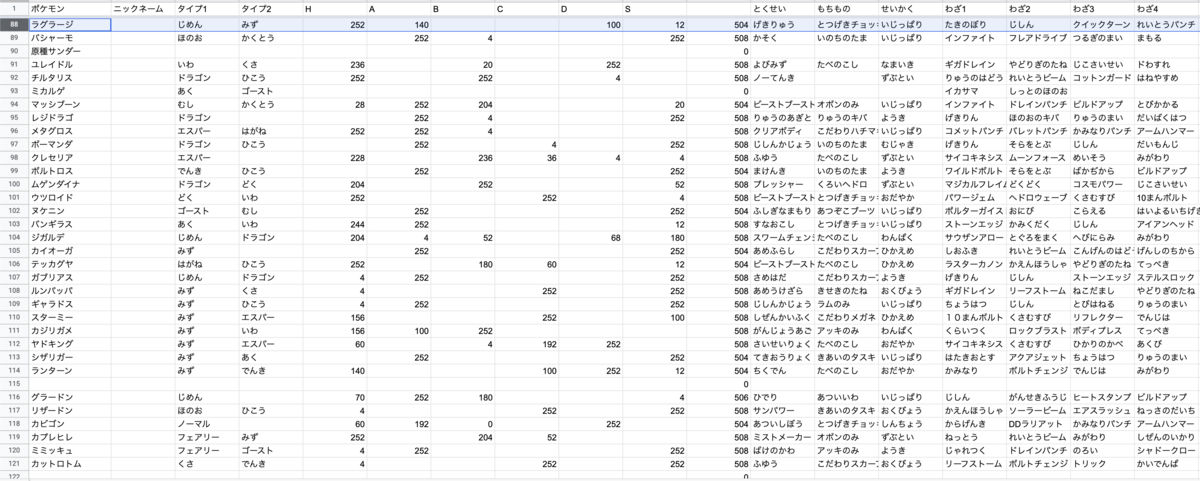
Task: Select the ギャラドス cell
Action: tap(69, 304)
